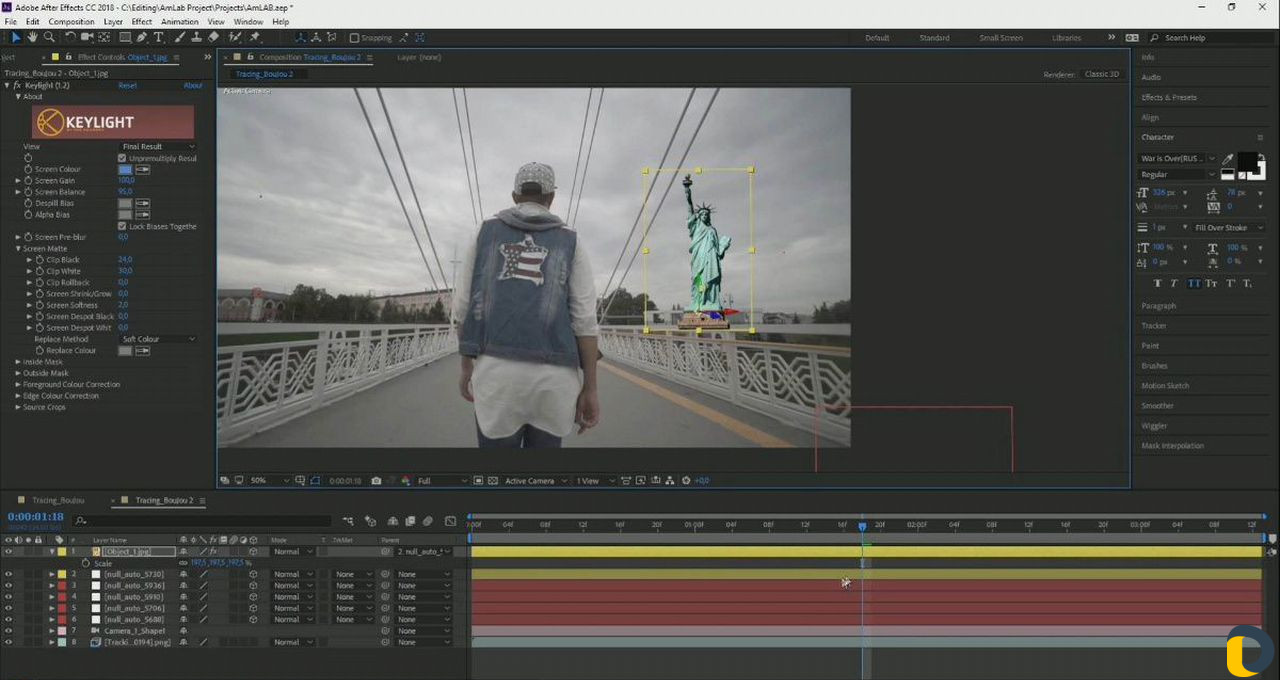This screenshot has height=680, width=1280.
Task: Toggle Draft 3D icon in timeline
Action: pos(370,521)
